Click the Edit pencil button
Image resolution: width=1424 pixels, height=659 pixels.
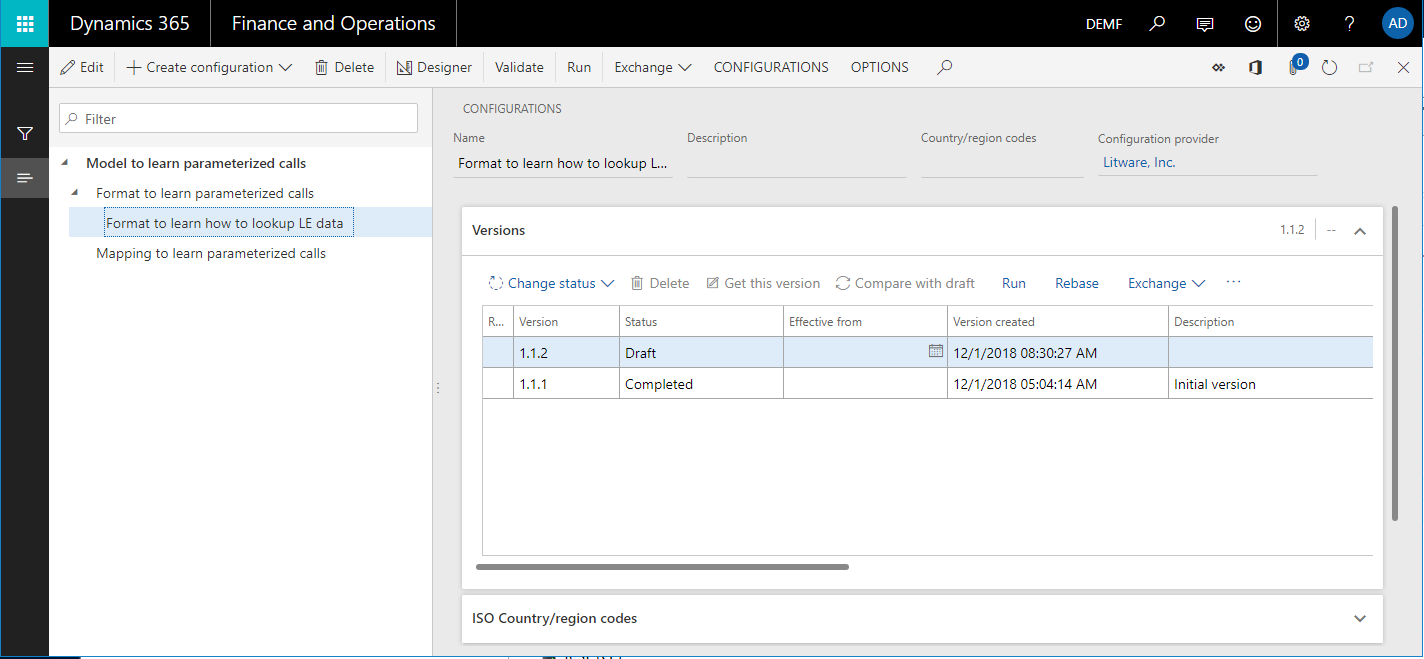point(82,67)
